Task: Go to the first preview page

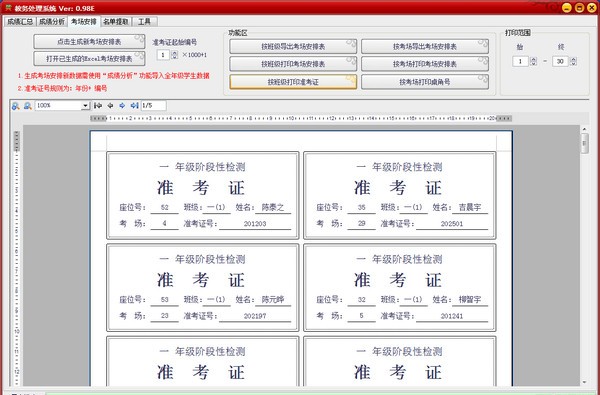Action: click(98, 105)
